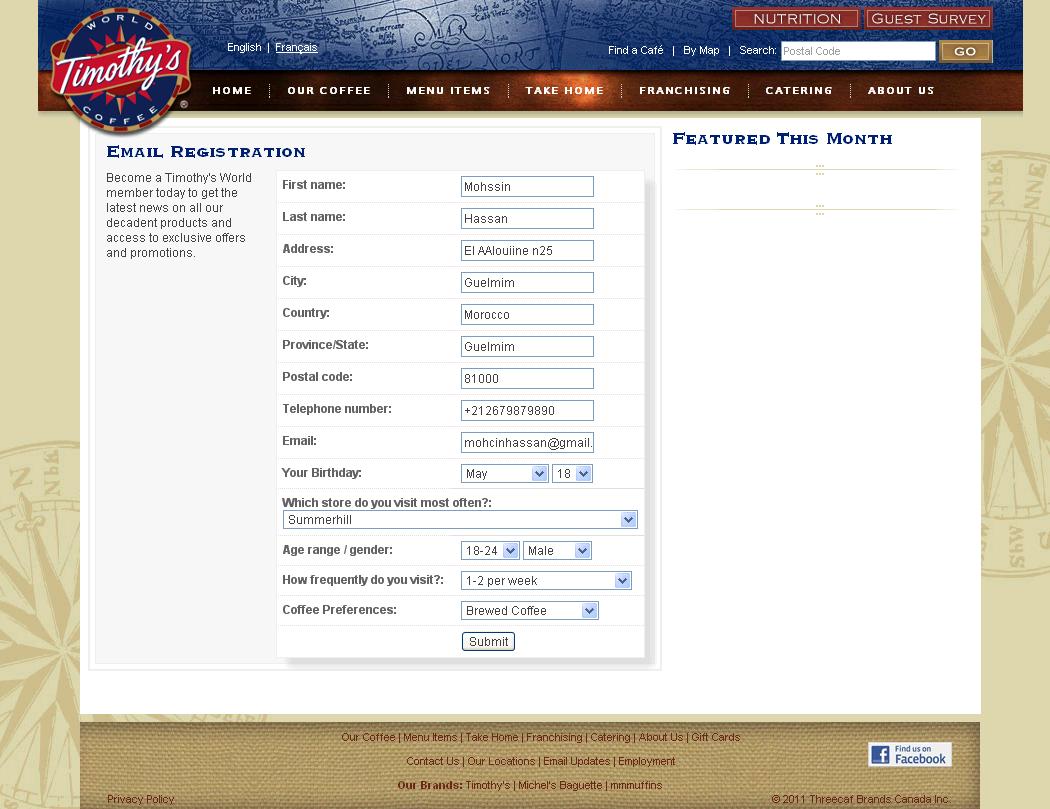Open the Find a Café link
Image resolution: width=1050 pixels, height=809 pixels.
point(635,50)
